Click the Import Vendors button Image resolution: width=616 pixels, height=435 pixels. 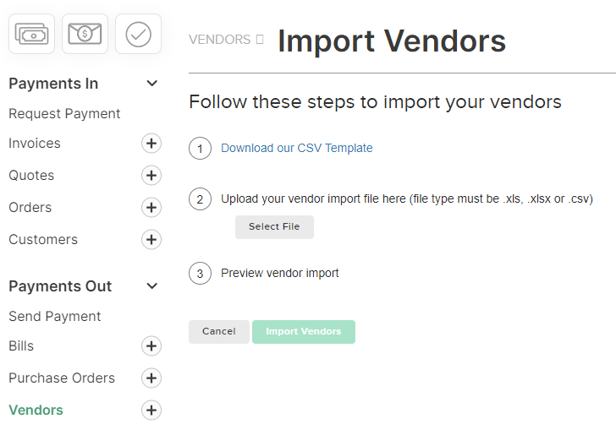click(304, 332)
